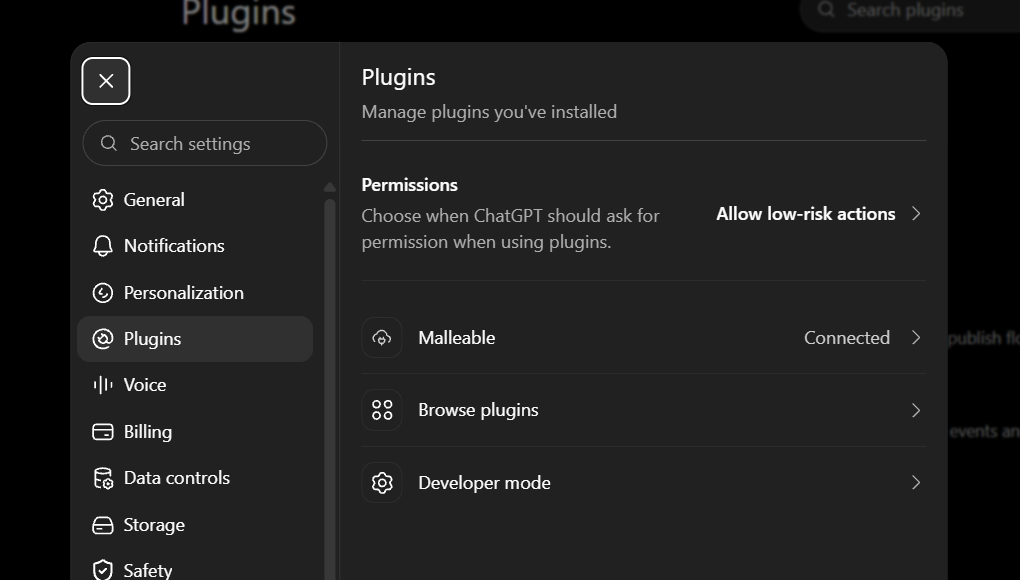Open the Allow low-risk actions permission selector
The height and width of the screenshot is (580, 1020).
pos(819,214)
